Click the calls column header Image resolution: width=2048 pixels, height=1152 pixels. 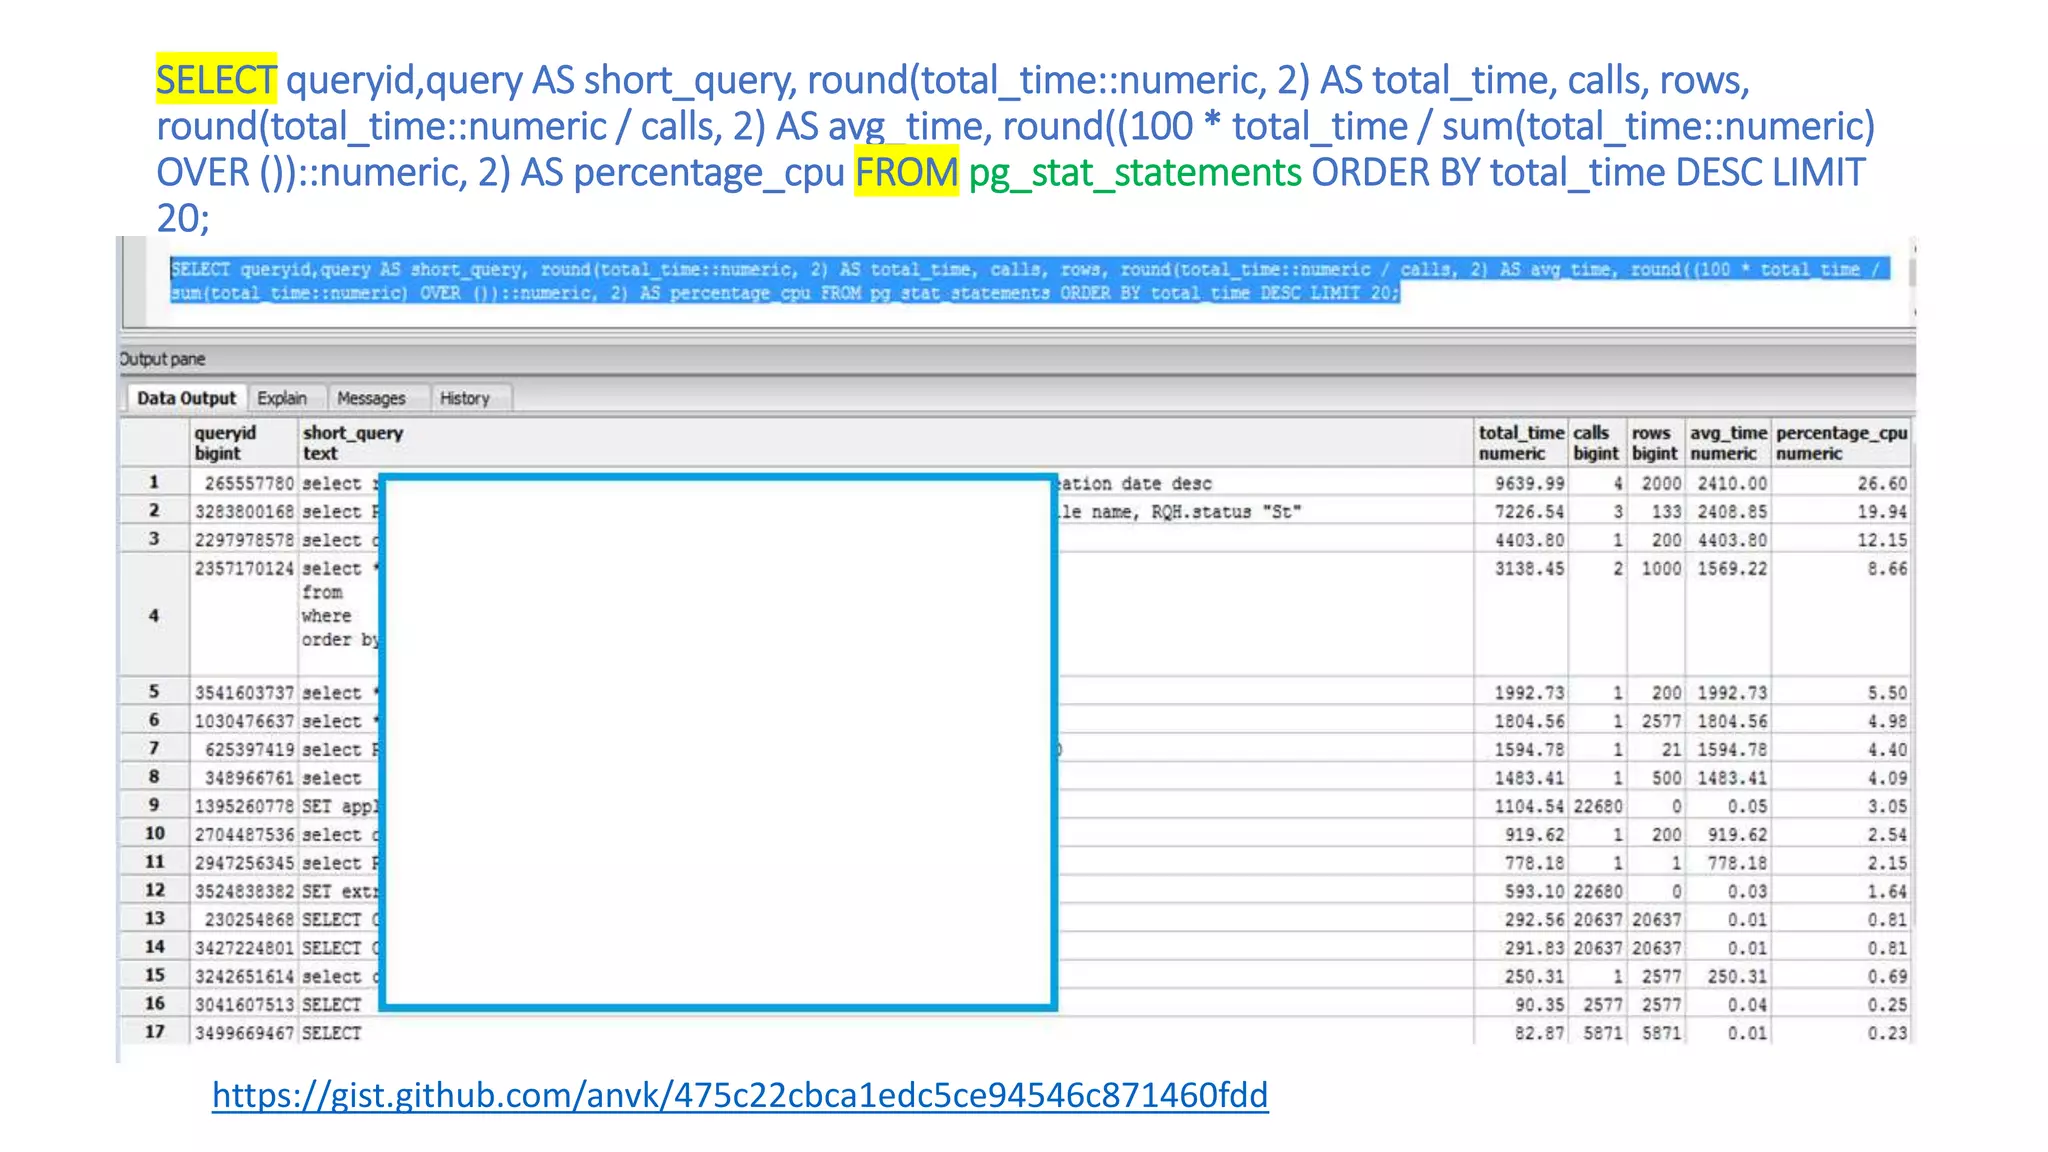1596,442
